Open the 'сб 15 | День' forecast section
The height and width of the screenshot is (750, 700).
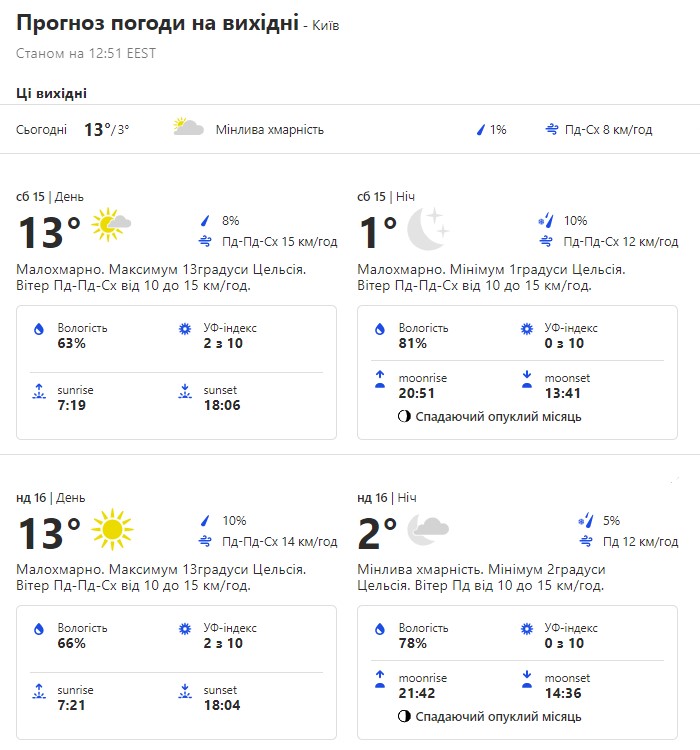(51, 196)
